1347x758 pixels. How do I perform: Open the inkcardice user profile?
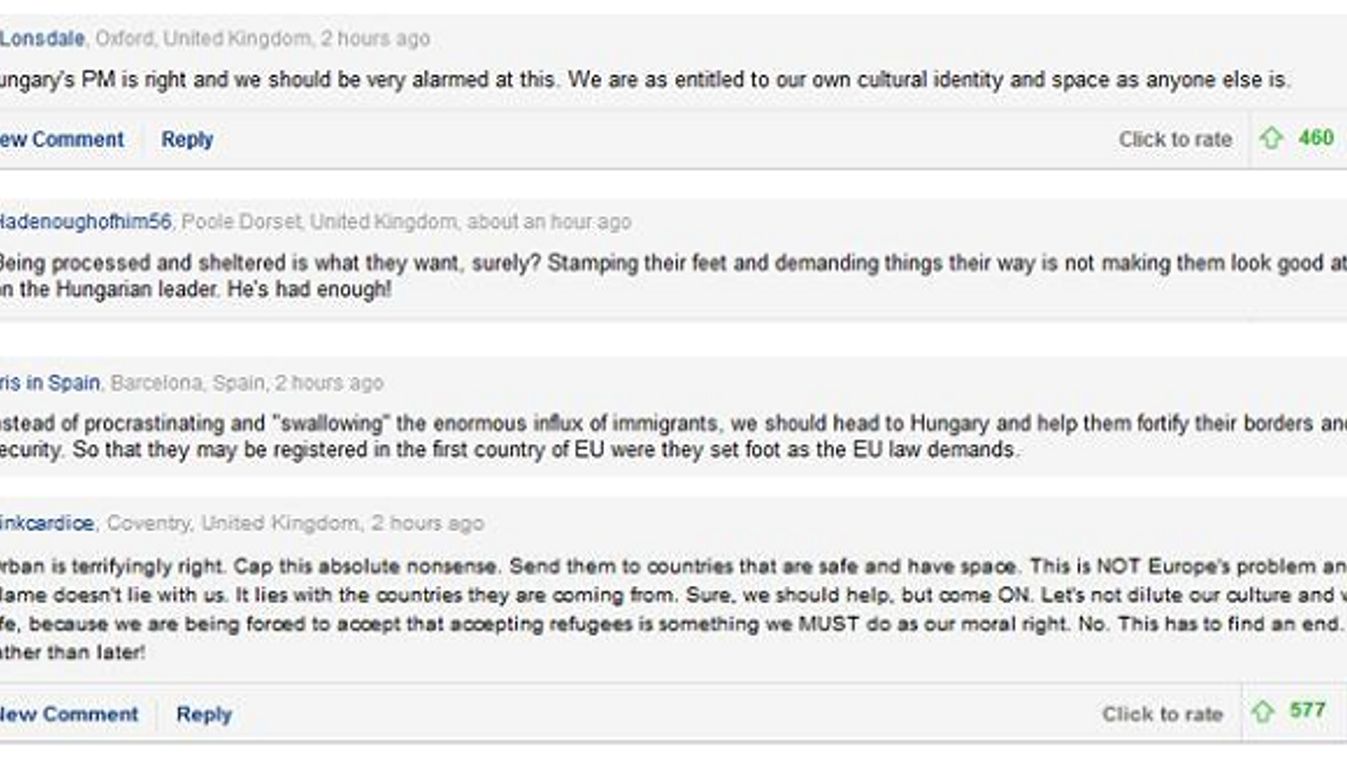coord(47,523)
